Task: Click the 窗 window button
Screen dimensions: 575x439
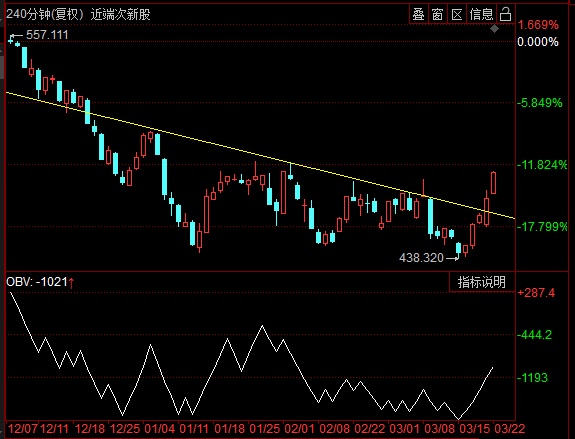Action: pyautogui.click(x=438, y=15)
